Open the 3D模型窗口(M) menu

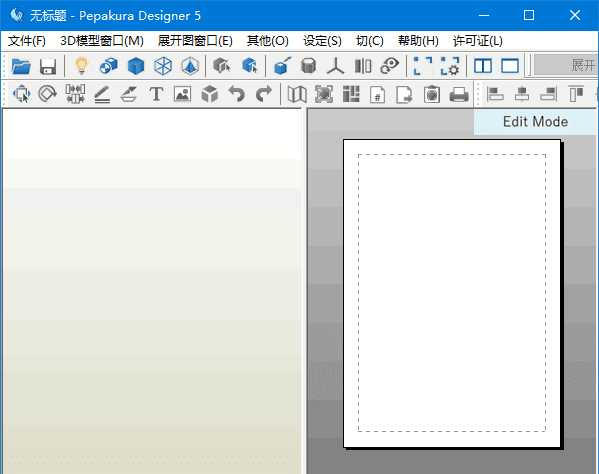[x=102, y=41]
